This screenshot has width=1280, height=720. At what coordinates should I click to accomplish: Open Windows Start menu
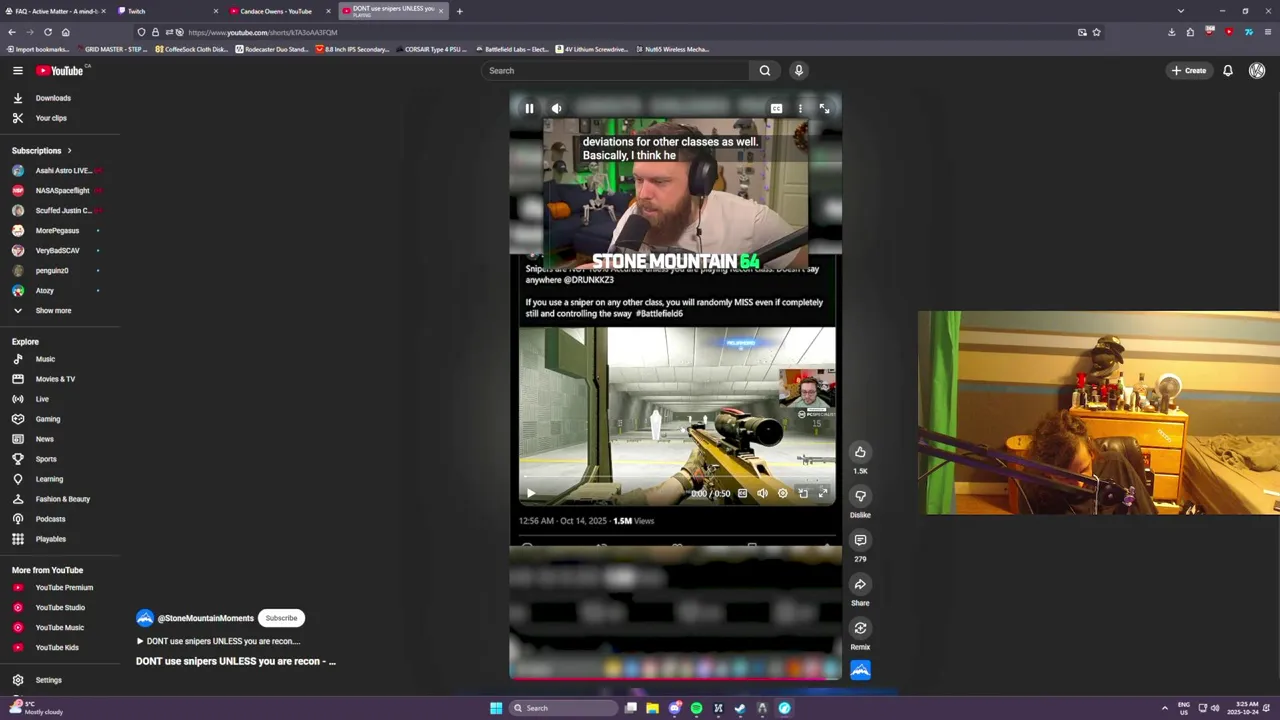[496, 708]
